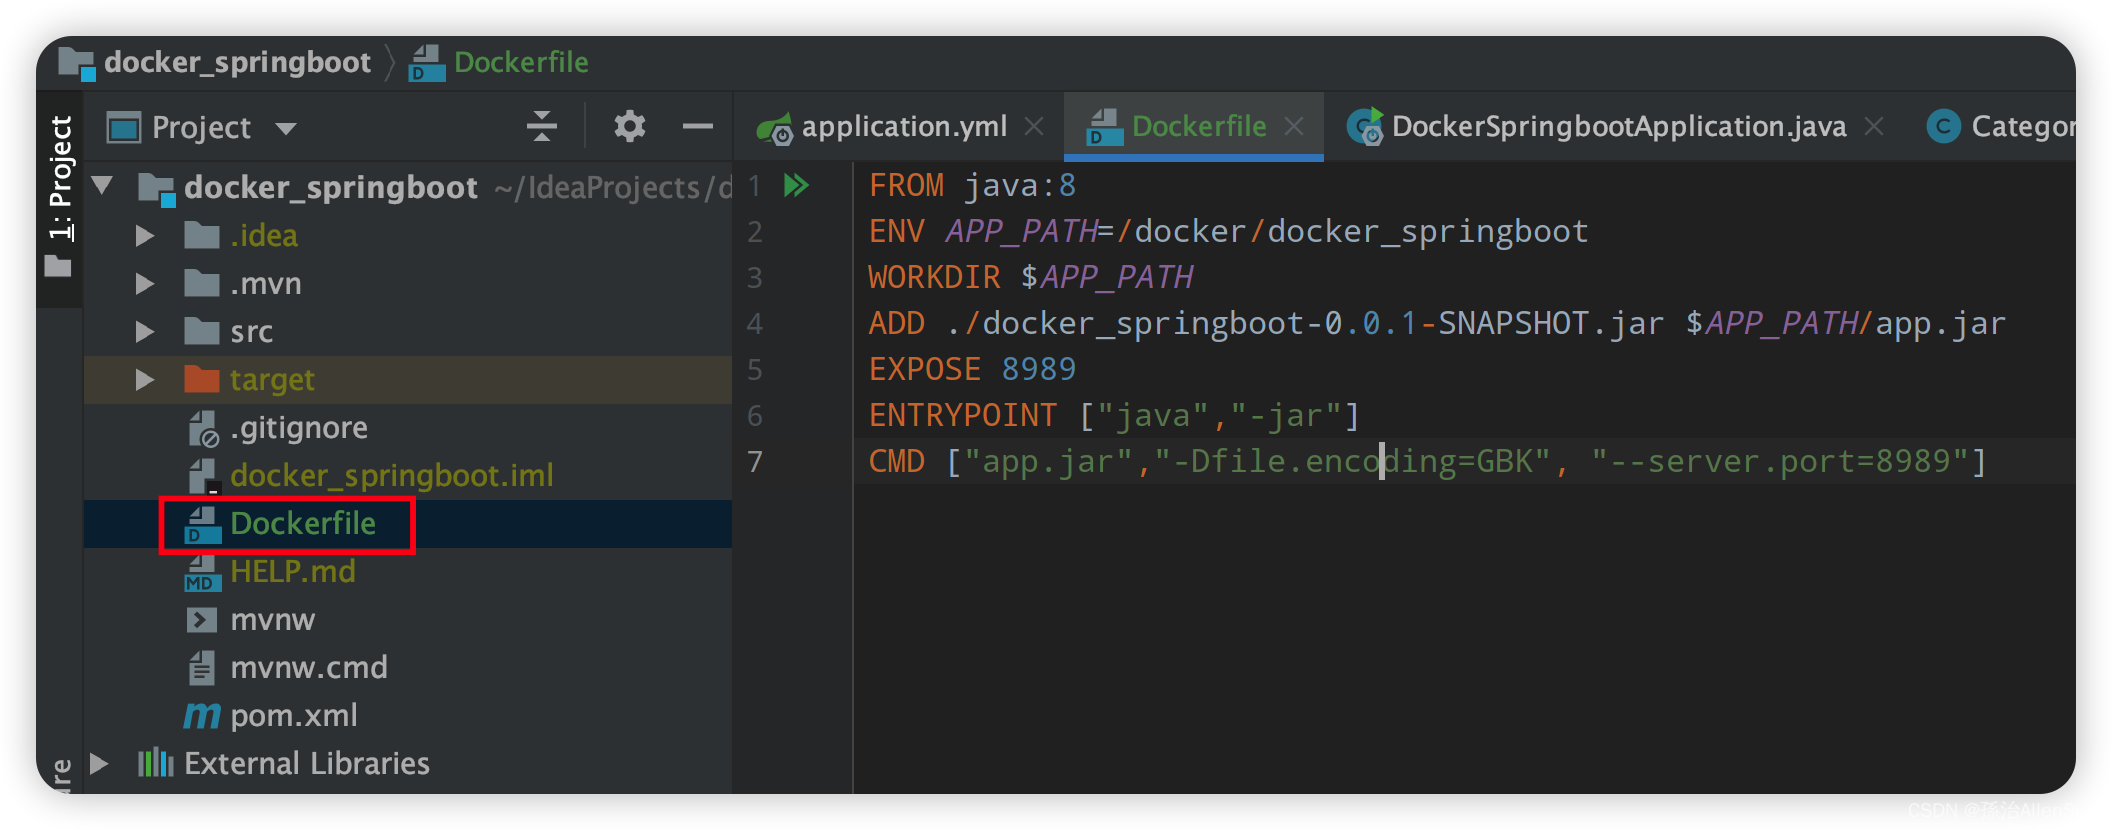The width and height of the screenshot is (2112, 830).
Task: Click "--server.port=8989" string in editor
Action: coord(1779,461)
